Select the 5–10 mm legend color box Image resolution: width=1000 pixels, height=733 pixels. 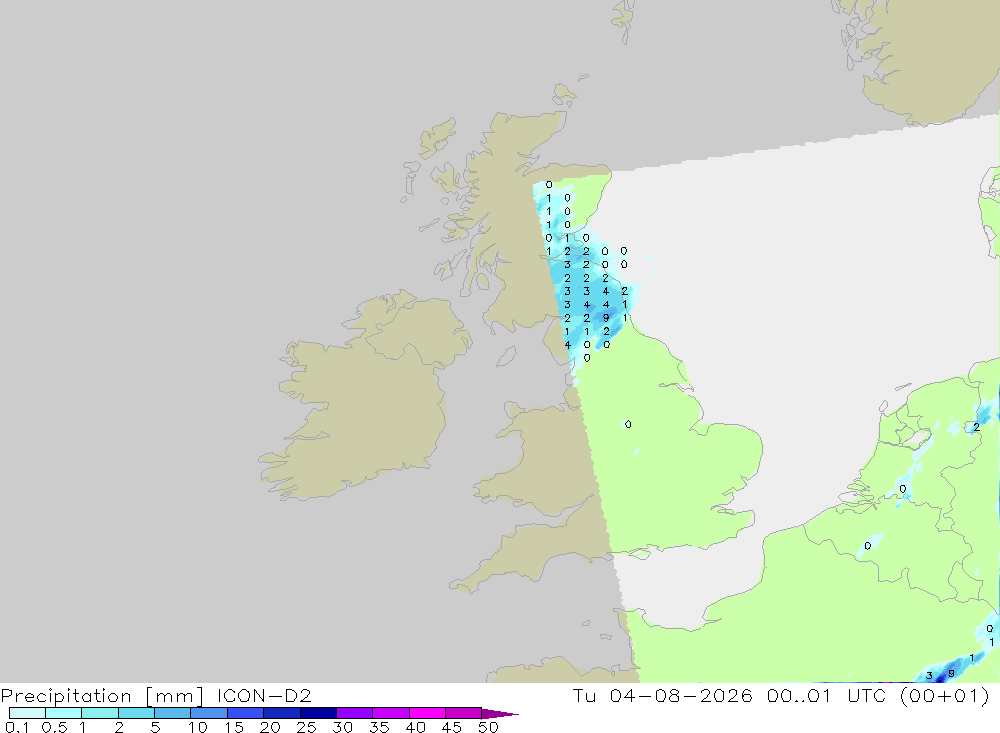click(x=172, y=713)
